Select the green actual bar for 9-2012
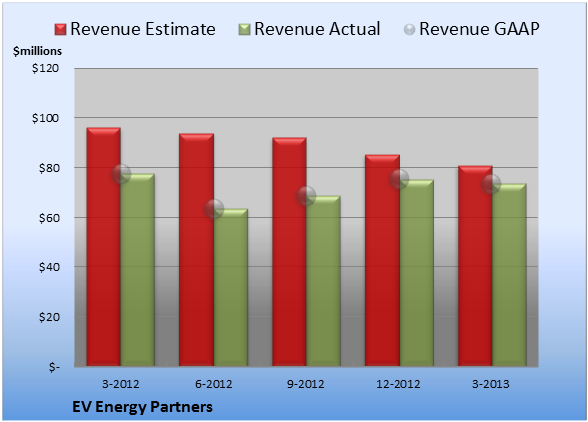This screenshot has height=422, width=588. pyautogui.click(x=323, y=281)
